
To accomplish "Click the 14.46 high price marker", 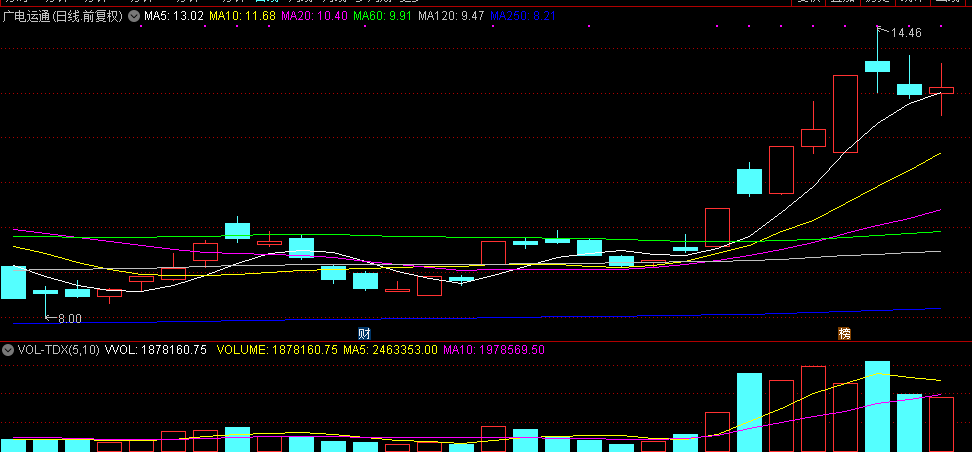I will point(906,33).
